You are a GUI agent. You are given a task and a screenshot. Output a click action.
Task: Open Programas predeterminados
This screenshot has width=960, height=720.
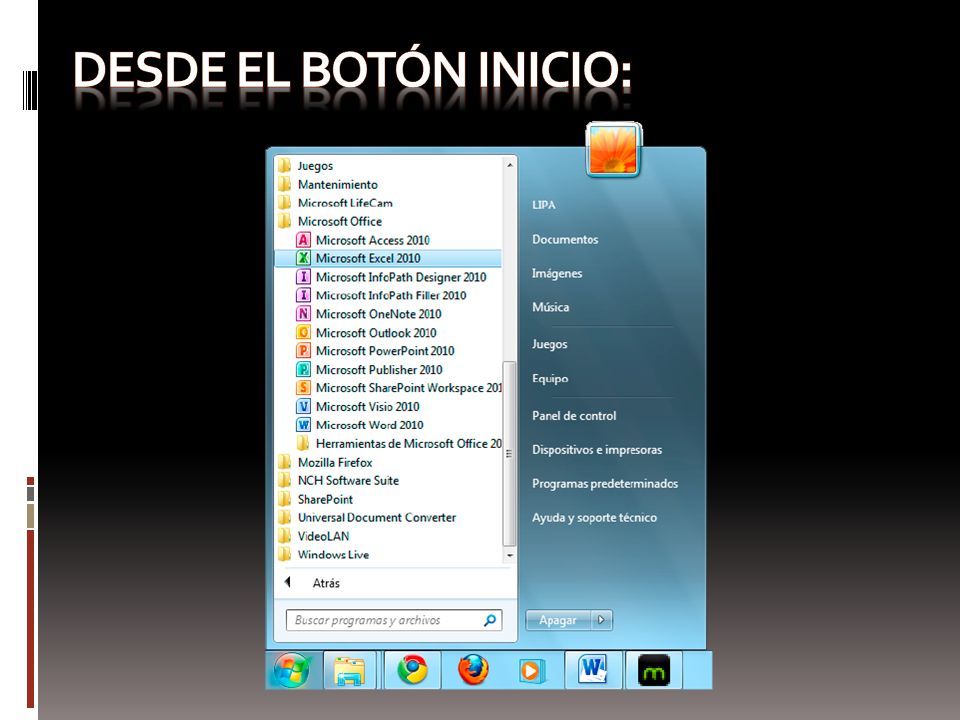coord(605,484)
